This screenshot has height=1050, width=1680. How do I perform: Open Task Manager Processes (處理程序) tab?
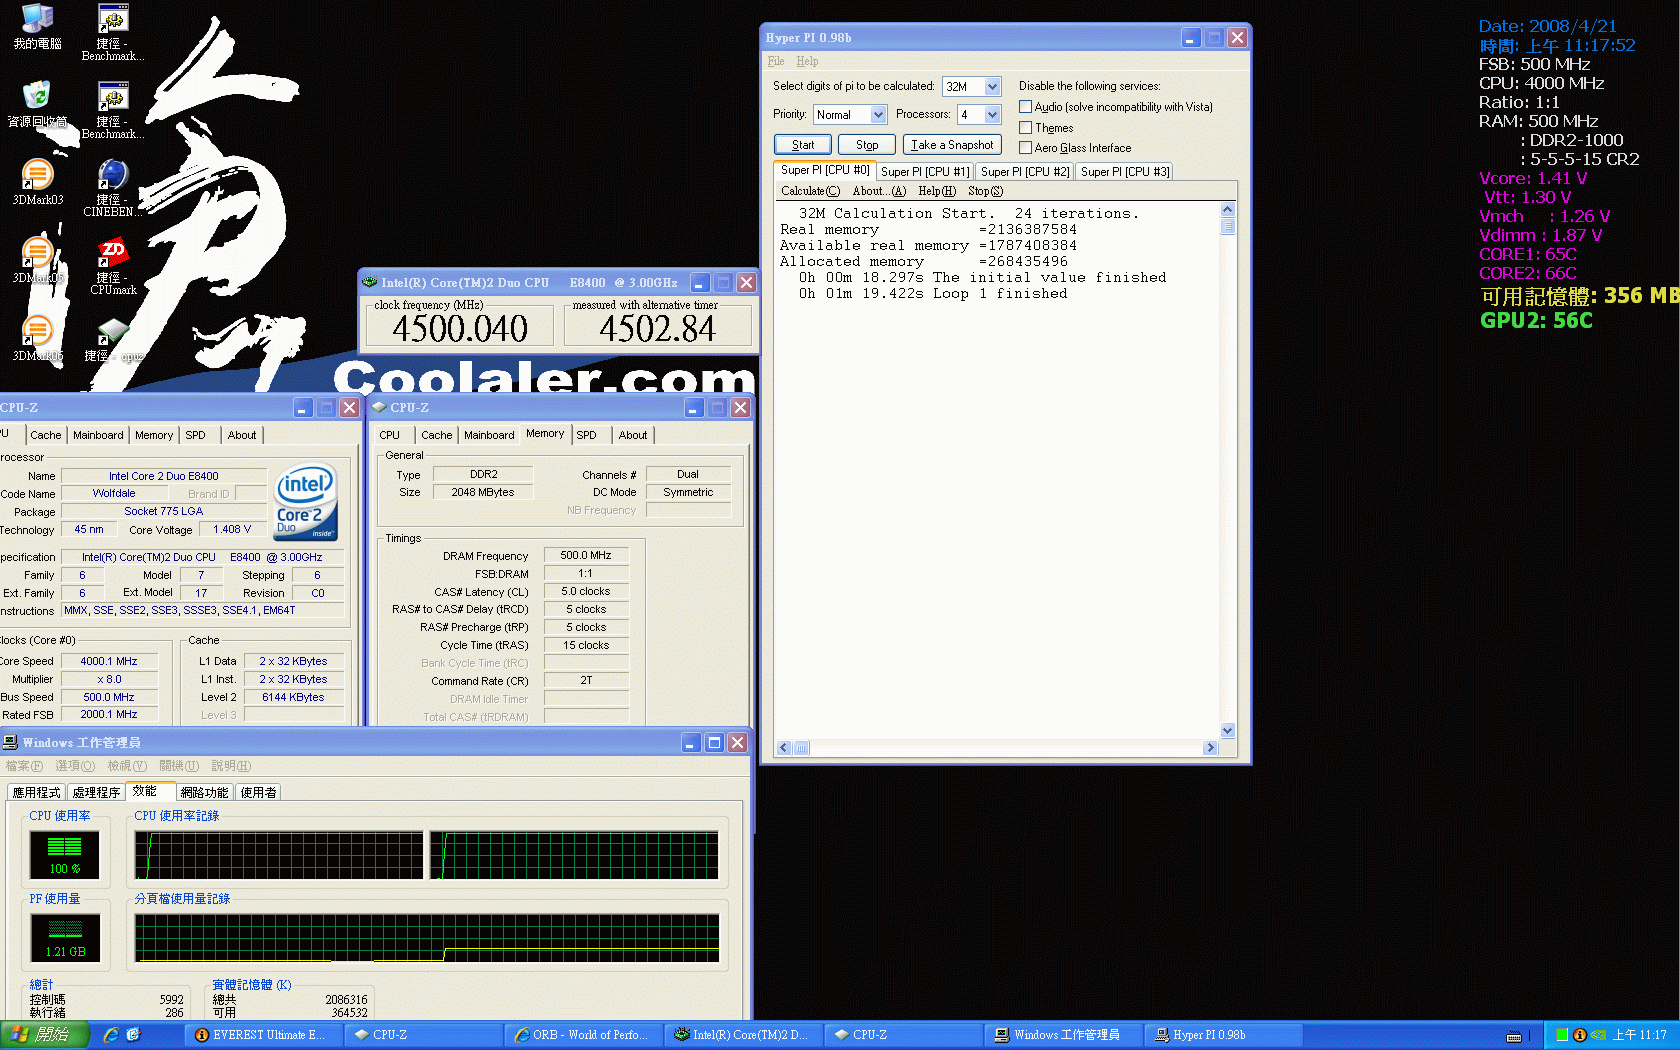click(x=96, y=792)
